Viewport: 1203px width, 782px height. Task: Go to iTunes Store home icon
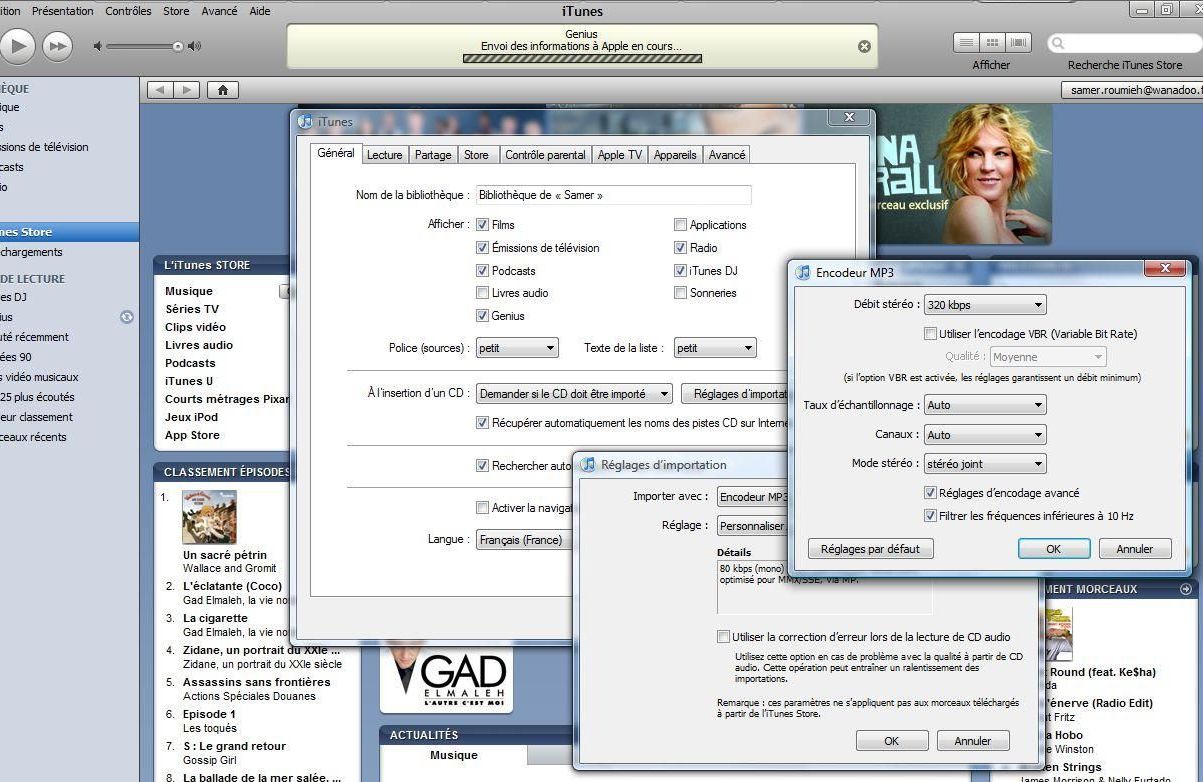point(222,90)
